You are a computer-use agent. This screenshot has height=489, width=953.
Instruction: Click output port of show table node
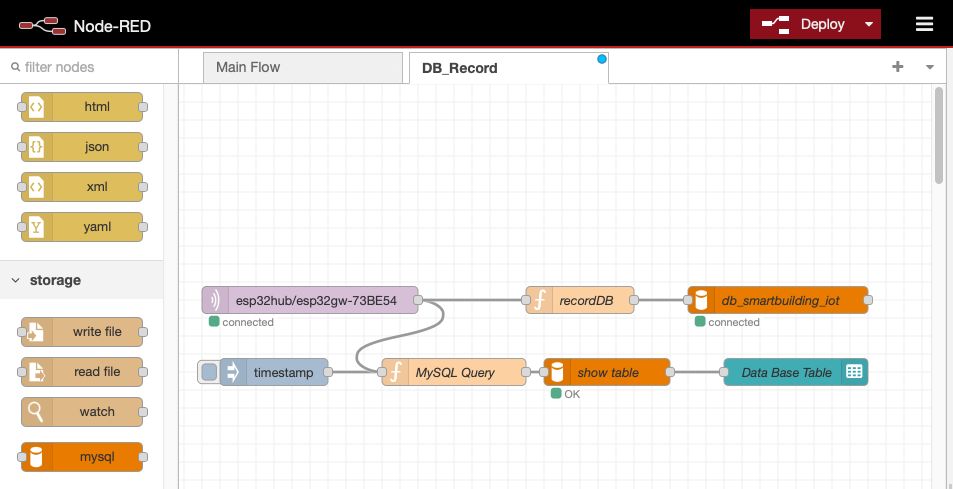pyautogui.click(x=670, y=372)
